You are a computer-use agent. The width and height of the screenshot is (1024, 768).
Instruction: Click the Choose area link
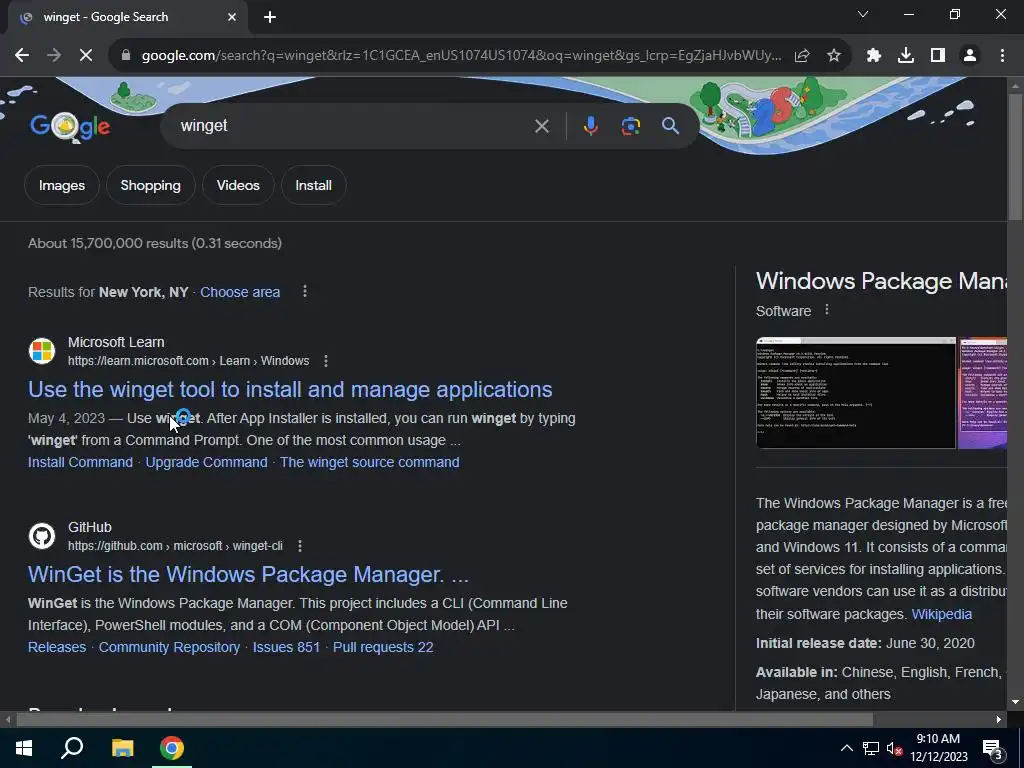pyautogui.click(x=240, y=292)
